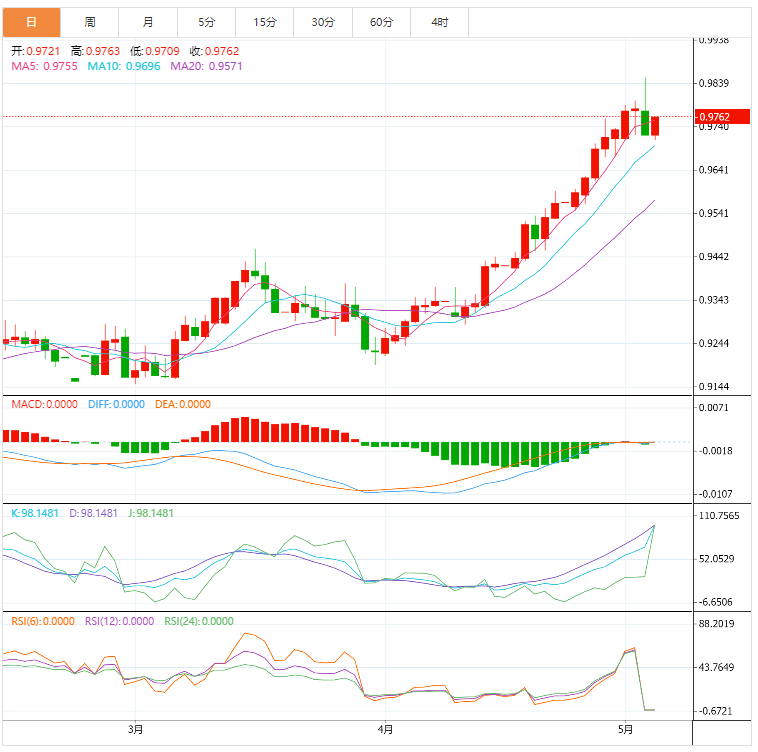
Task: Click the 4月 marker on time axis
Action: (x=385, y=729)
